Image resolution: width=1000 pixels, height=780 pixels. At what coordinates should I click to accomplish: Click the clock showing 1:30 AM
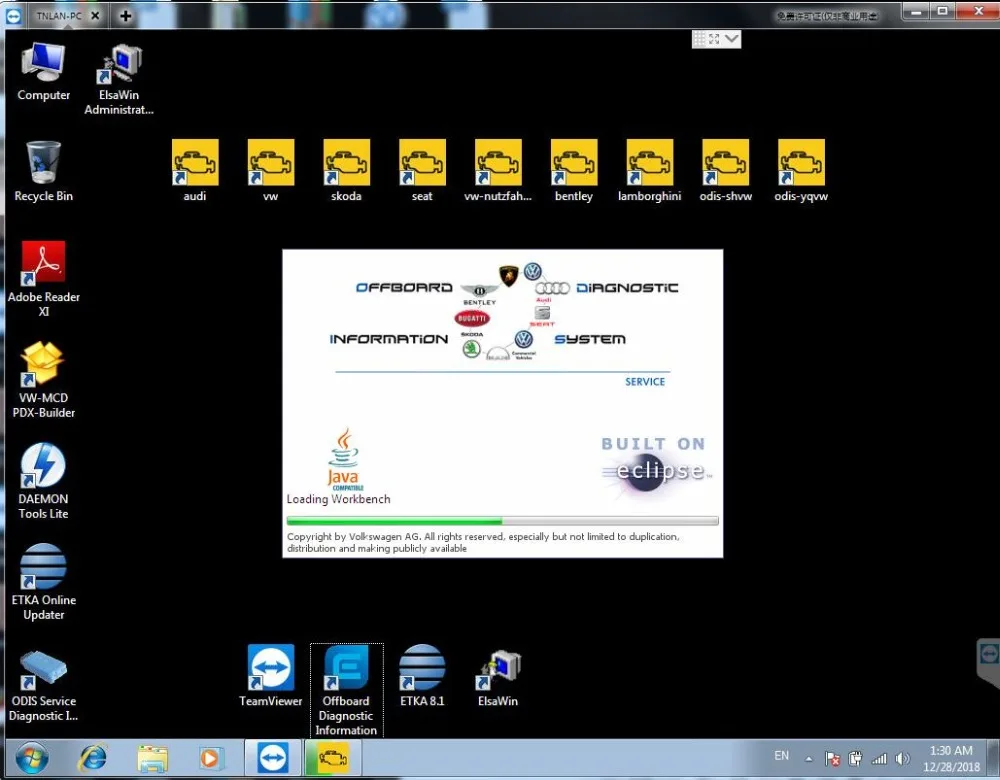951,758
